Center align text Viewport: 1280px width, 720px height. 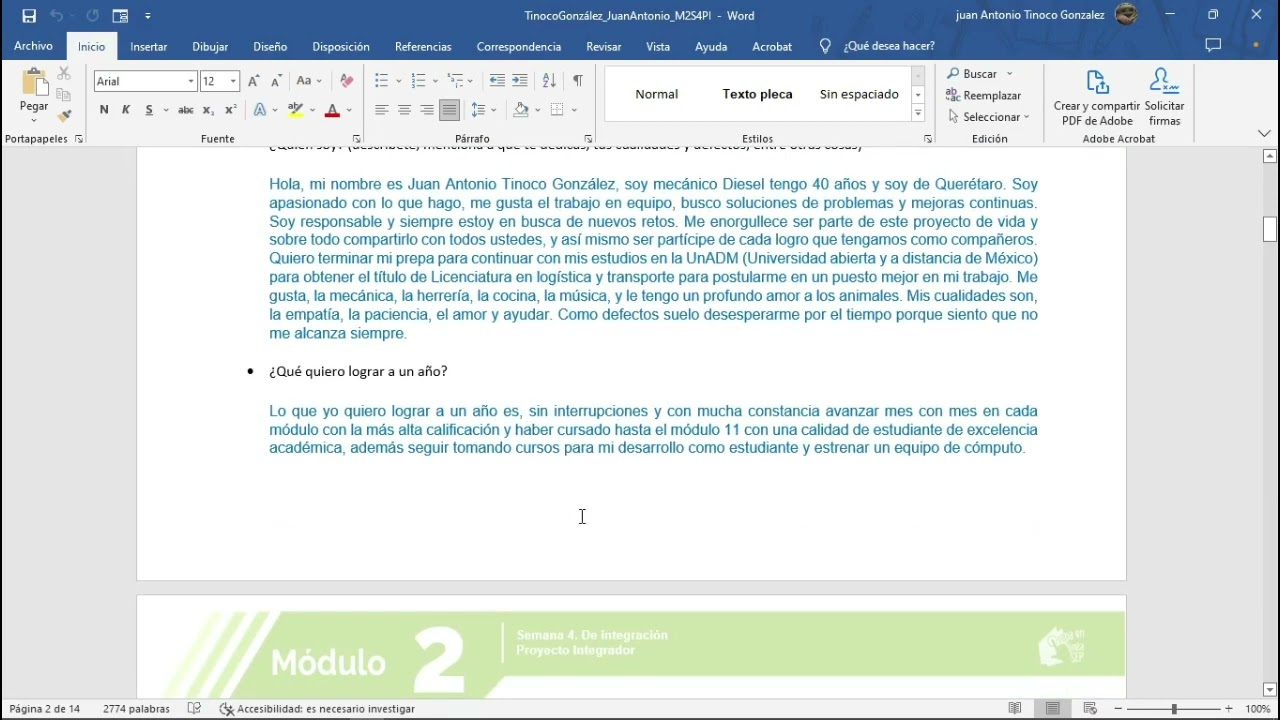pos(404,110)
